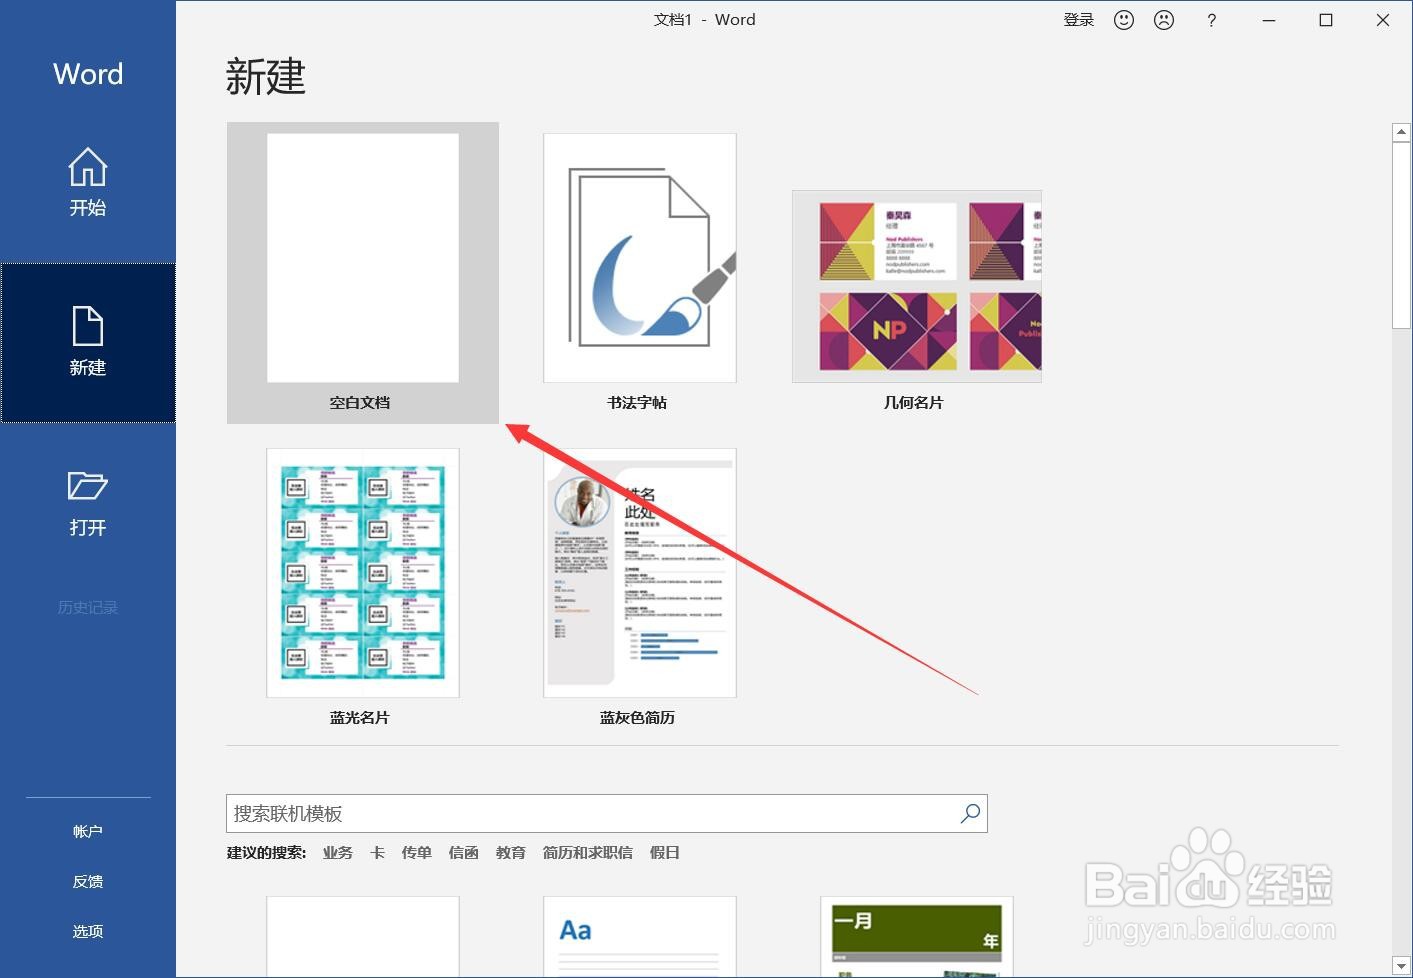Minimize the Word window
Image resolution: width=1413 pixels, height=978 pixels.
point(1269,20)
